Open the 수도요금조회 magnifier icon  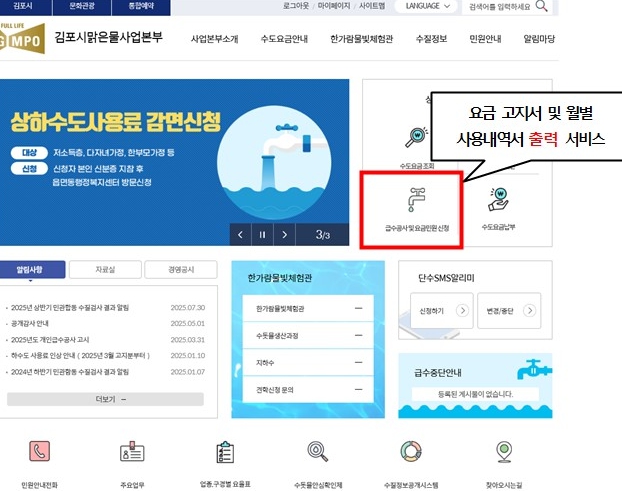click(x=417, y=136)
